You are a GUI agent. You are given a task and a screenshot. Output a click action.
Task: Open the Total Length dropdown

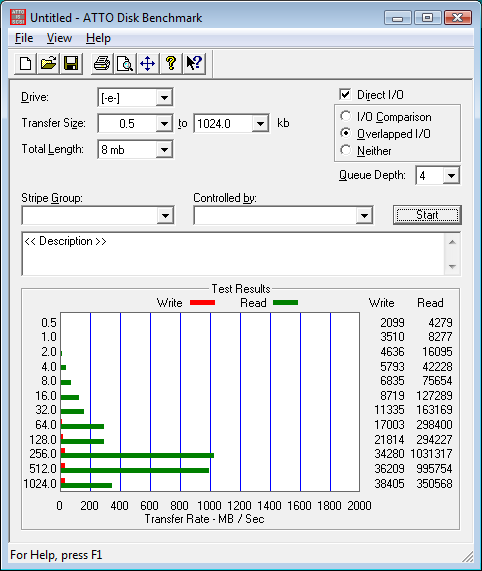pos(164,150)
